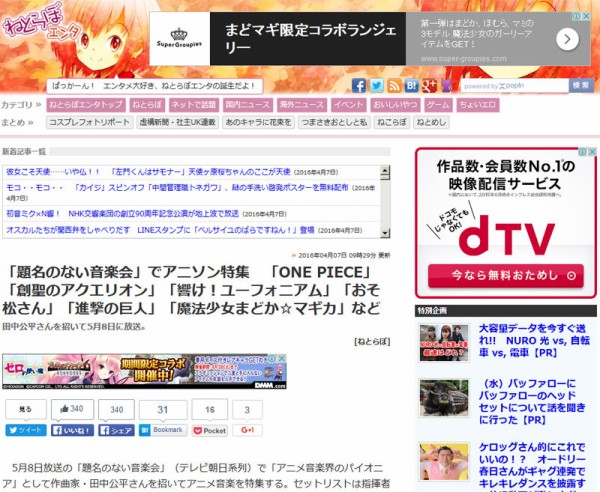Open the Hatena B! icon in header

coord(412,86)
